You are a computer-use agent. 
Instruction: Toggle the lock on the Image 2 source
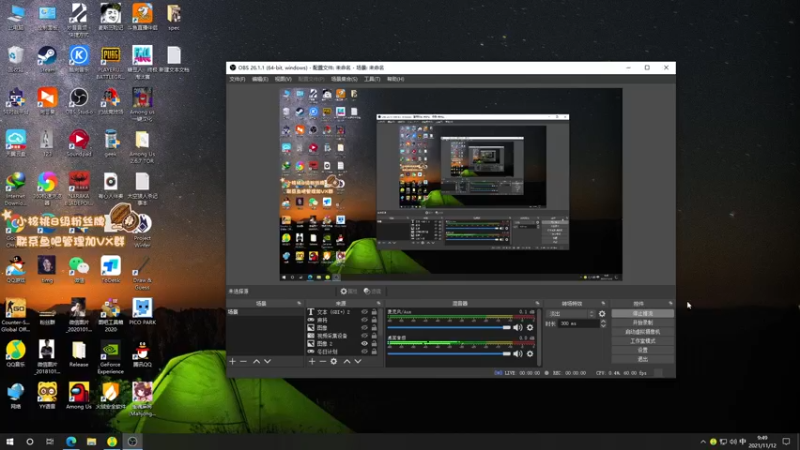point(374,343)
